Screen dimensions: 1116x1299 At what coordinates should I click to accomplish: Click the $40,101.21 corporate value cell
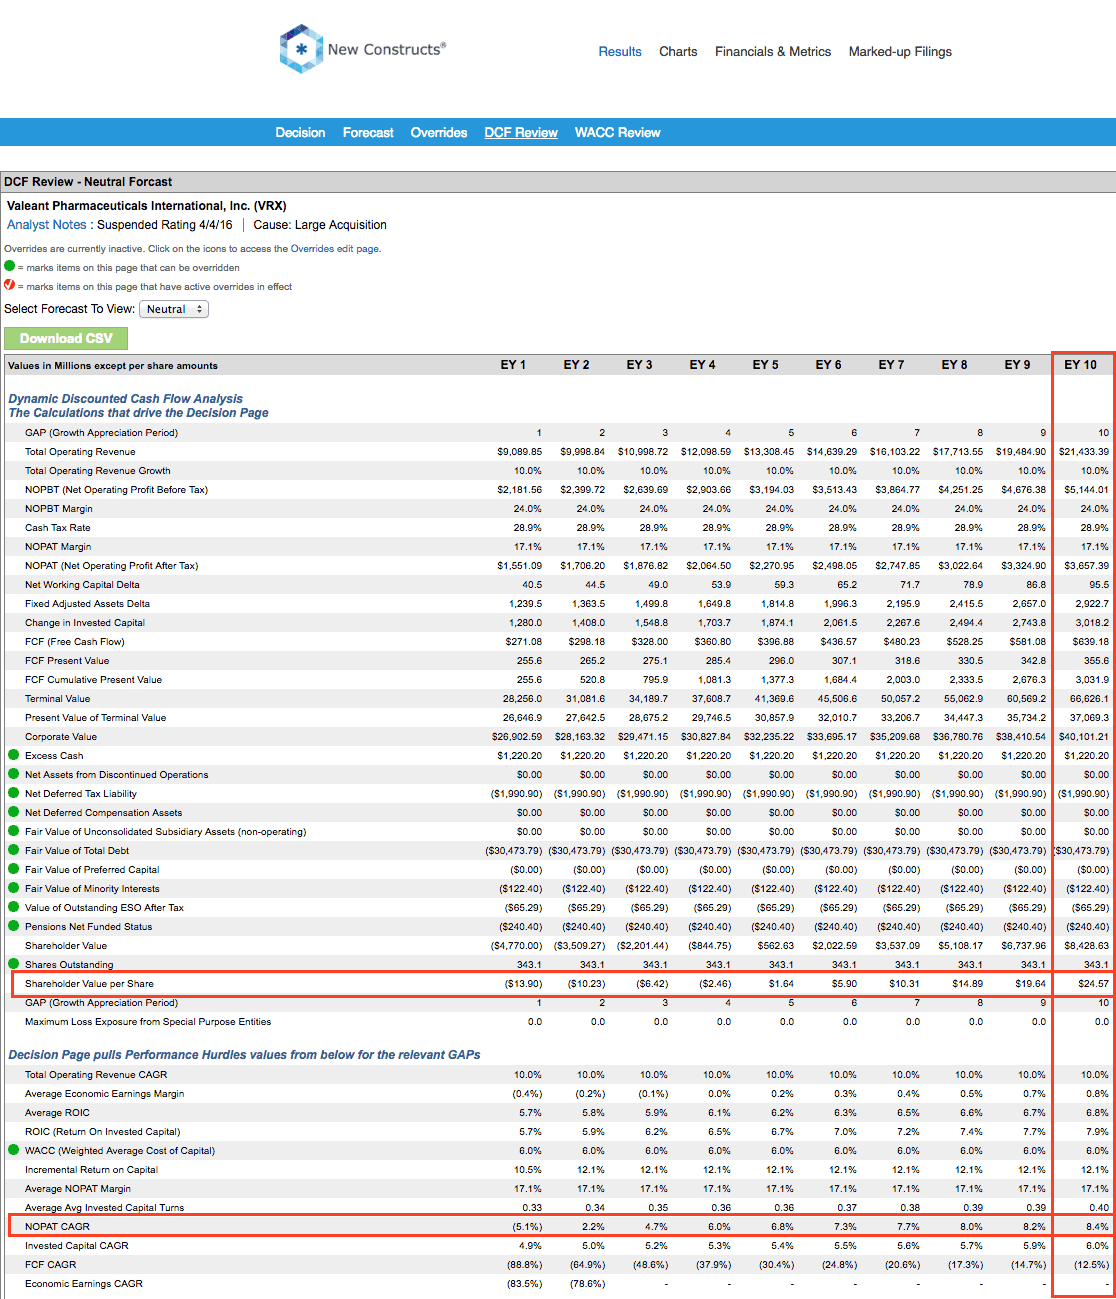pos(1084,737)
